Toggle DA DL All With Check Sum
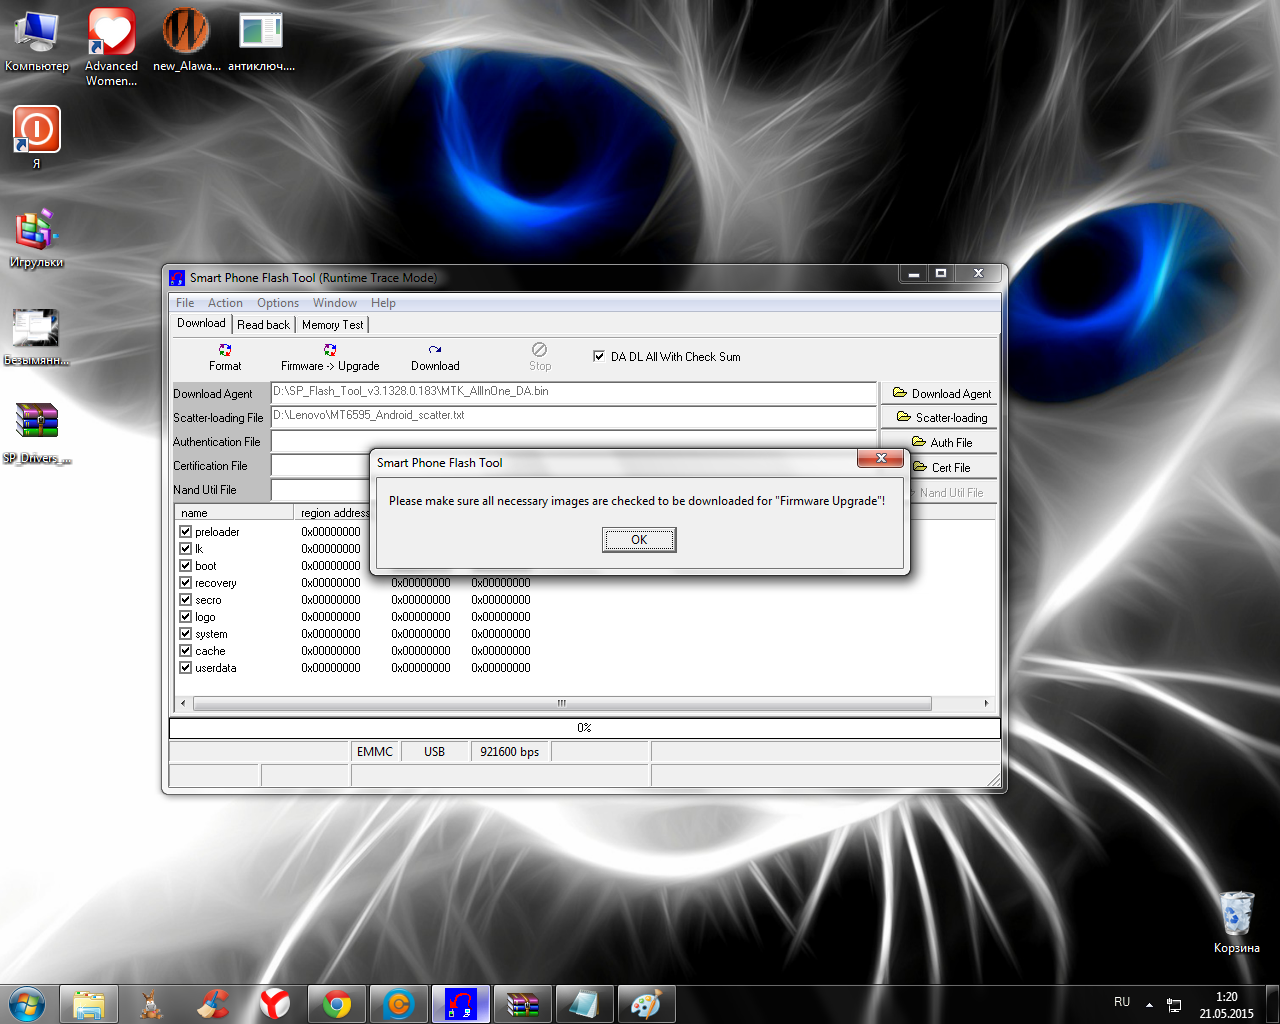The height and width of the screenshot is (1024, 1280). click(x=599, y=356)
